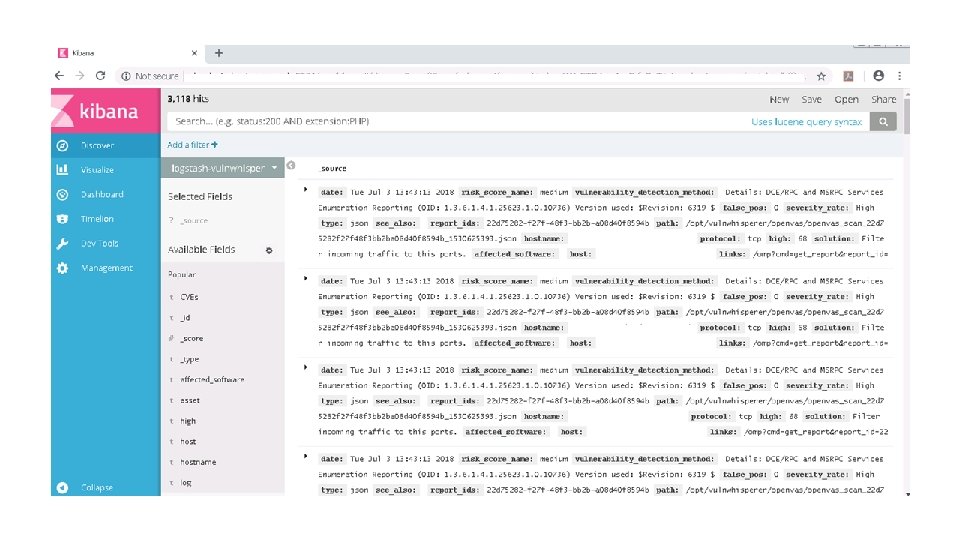Click the 3,118 hits count
The image size is (960, 540).
coord(188,99)
